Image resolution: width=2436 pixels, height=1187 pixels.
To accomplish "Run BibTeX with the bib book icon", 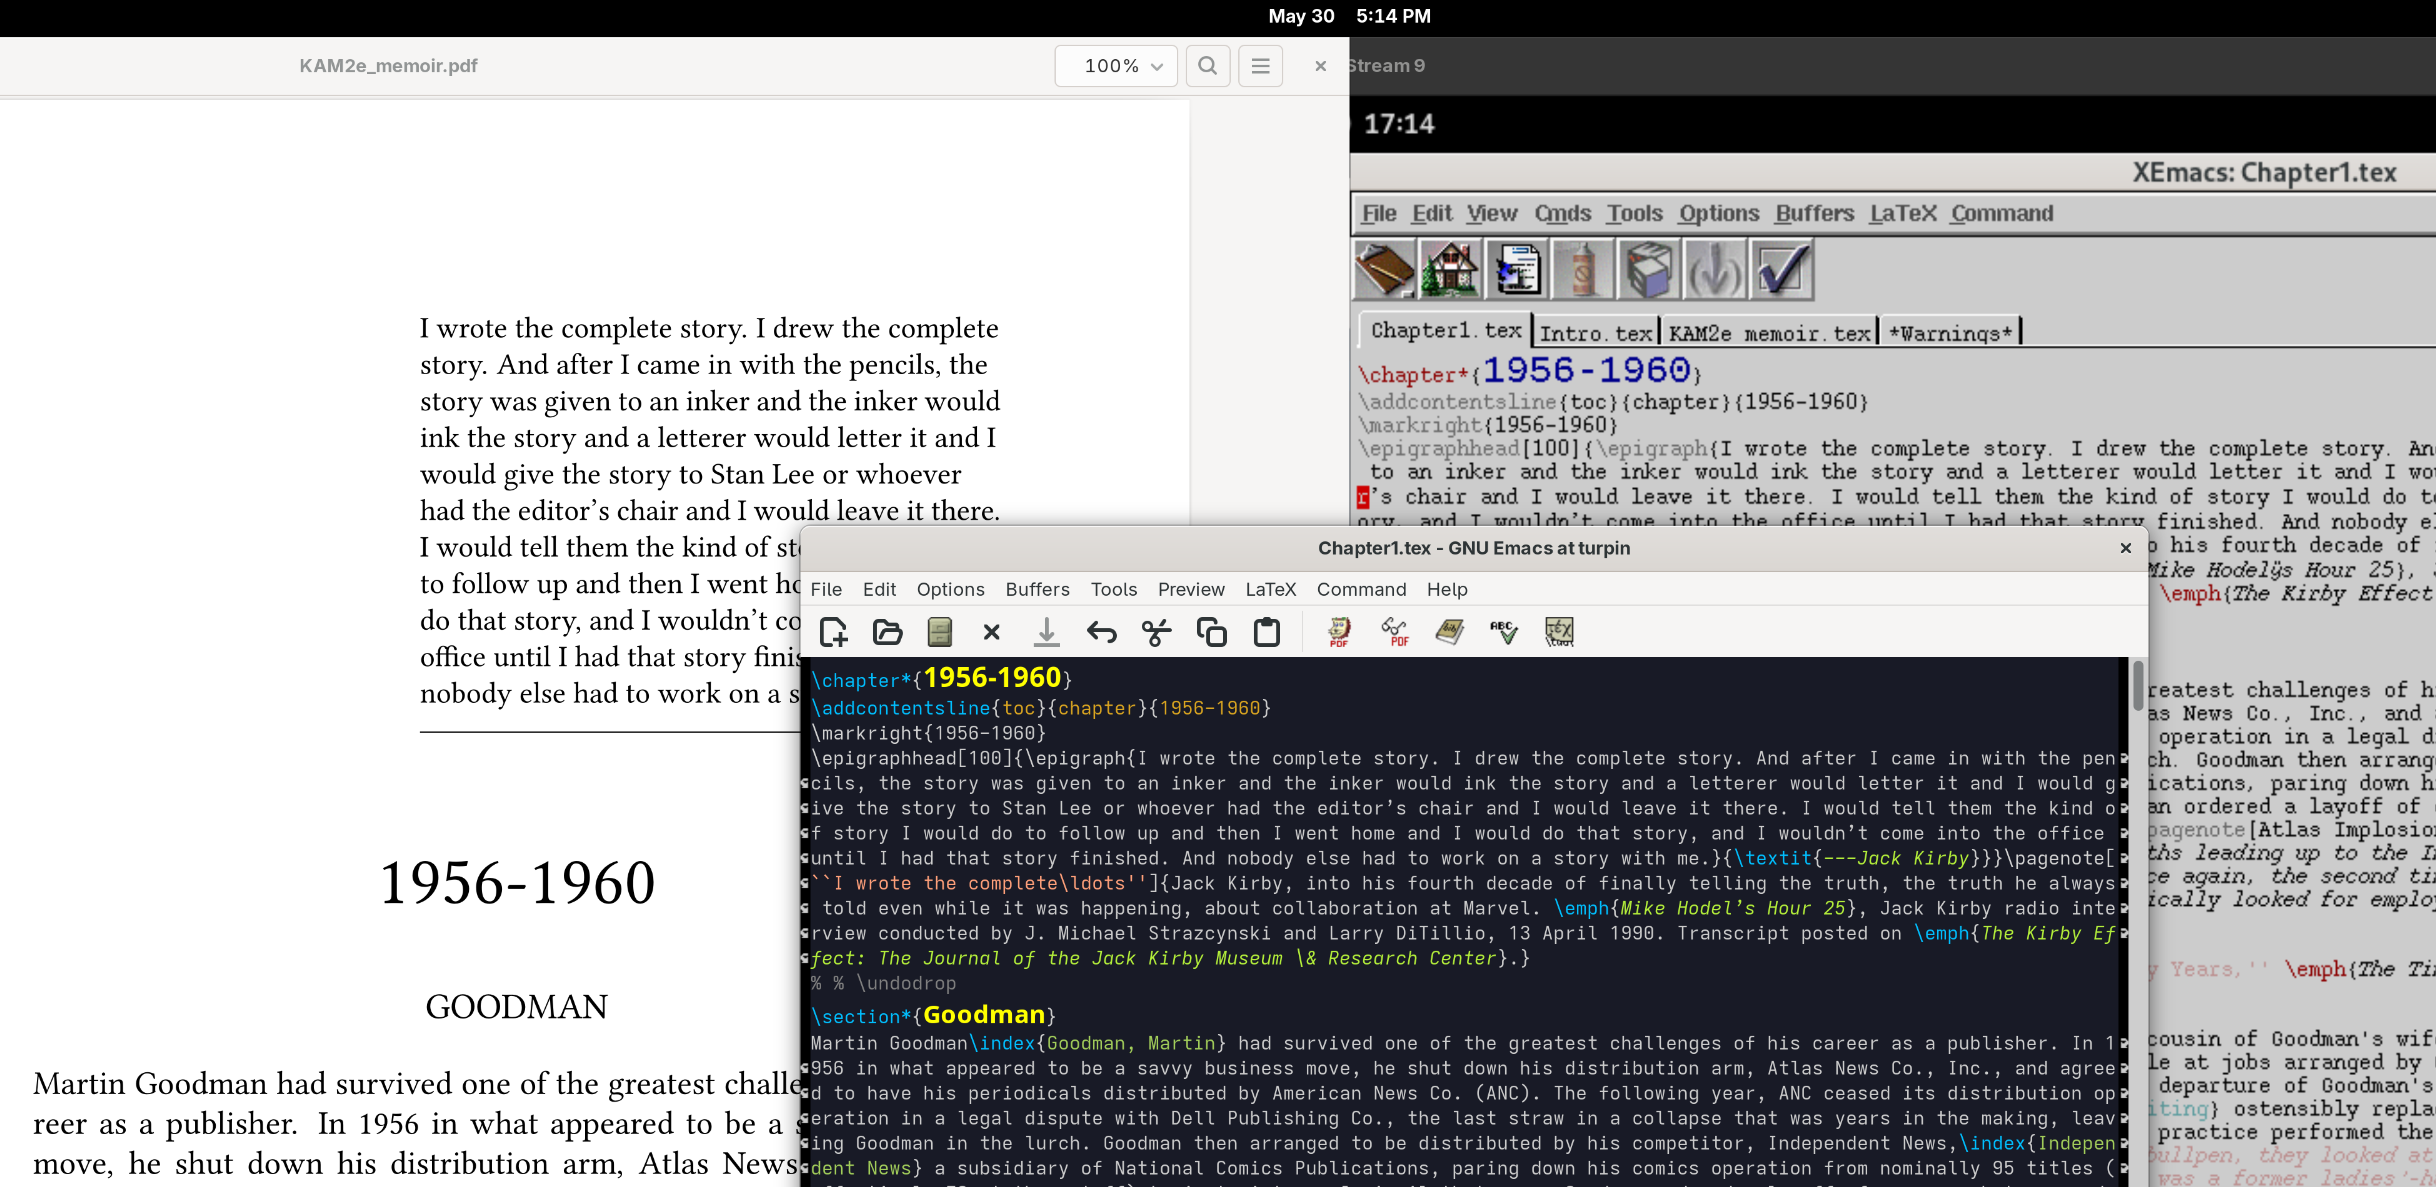I will coord(1449,632).
